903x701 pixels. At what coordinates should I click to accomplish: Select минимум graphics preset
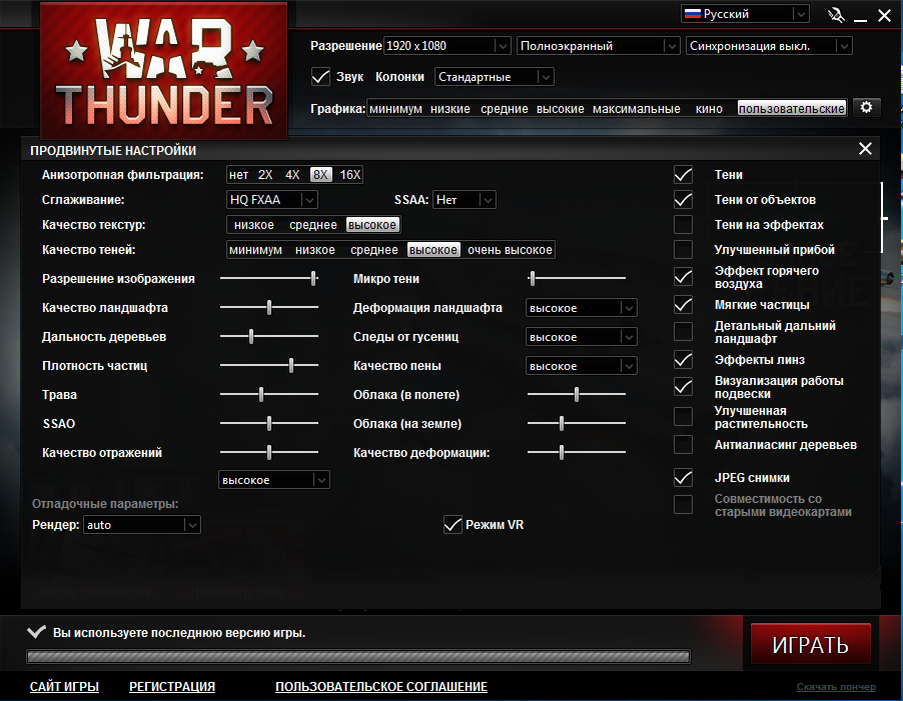point(396,108)
